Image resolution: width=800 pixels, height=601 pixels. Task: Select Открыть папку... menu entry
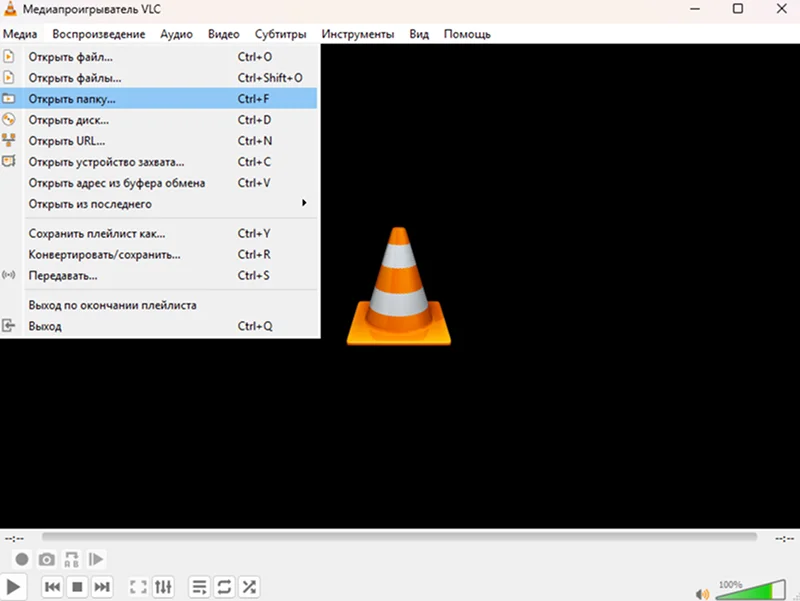[x=159, y=98]
